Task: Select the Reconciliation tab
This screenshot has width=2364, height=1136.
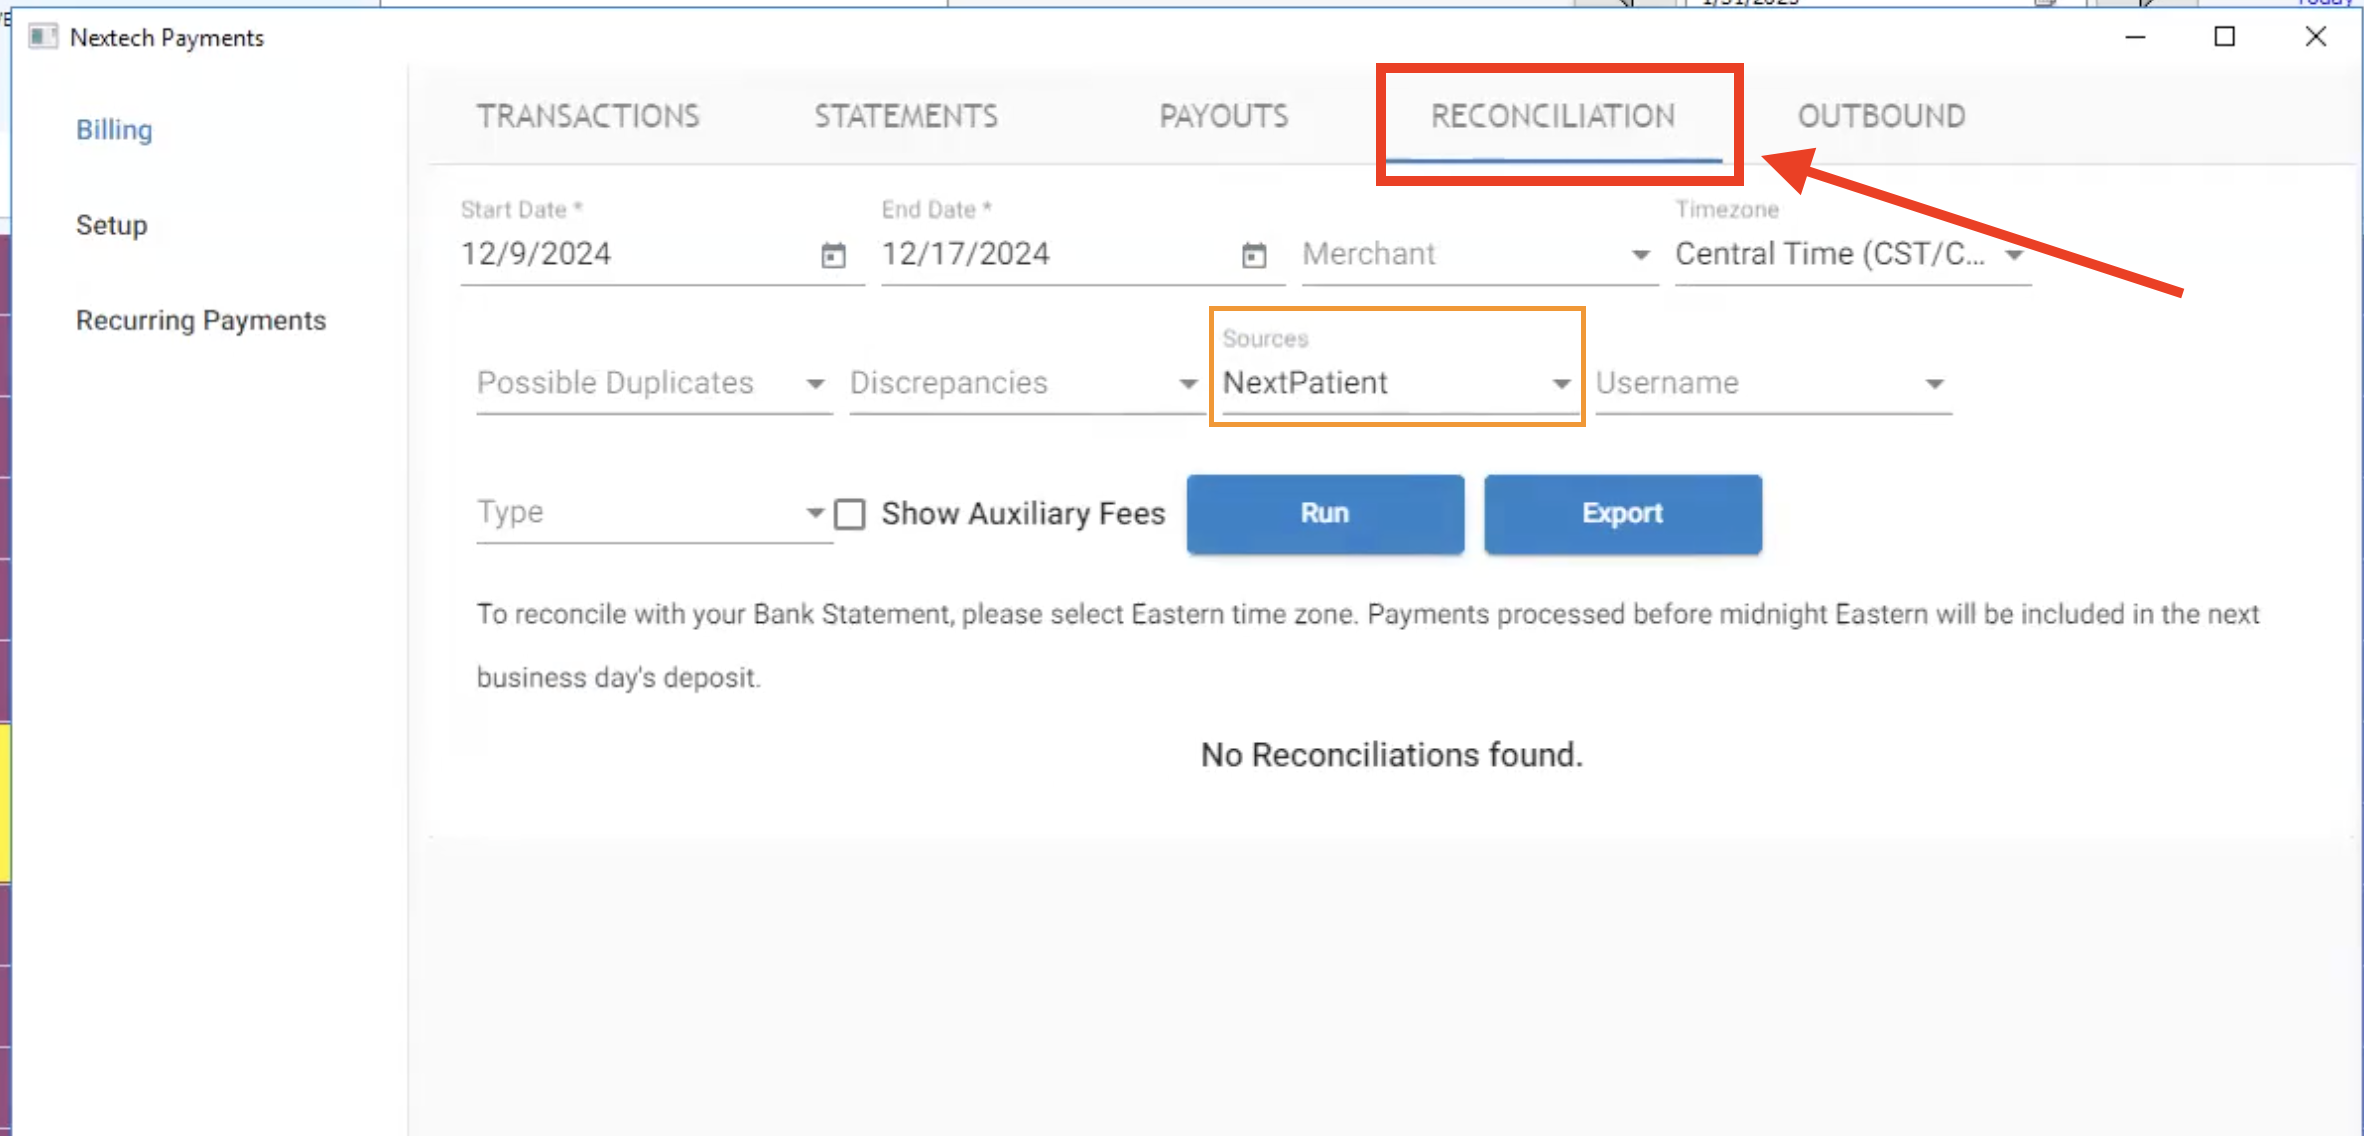Action: pos(1553,116)
